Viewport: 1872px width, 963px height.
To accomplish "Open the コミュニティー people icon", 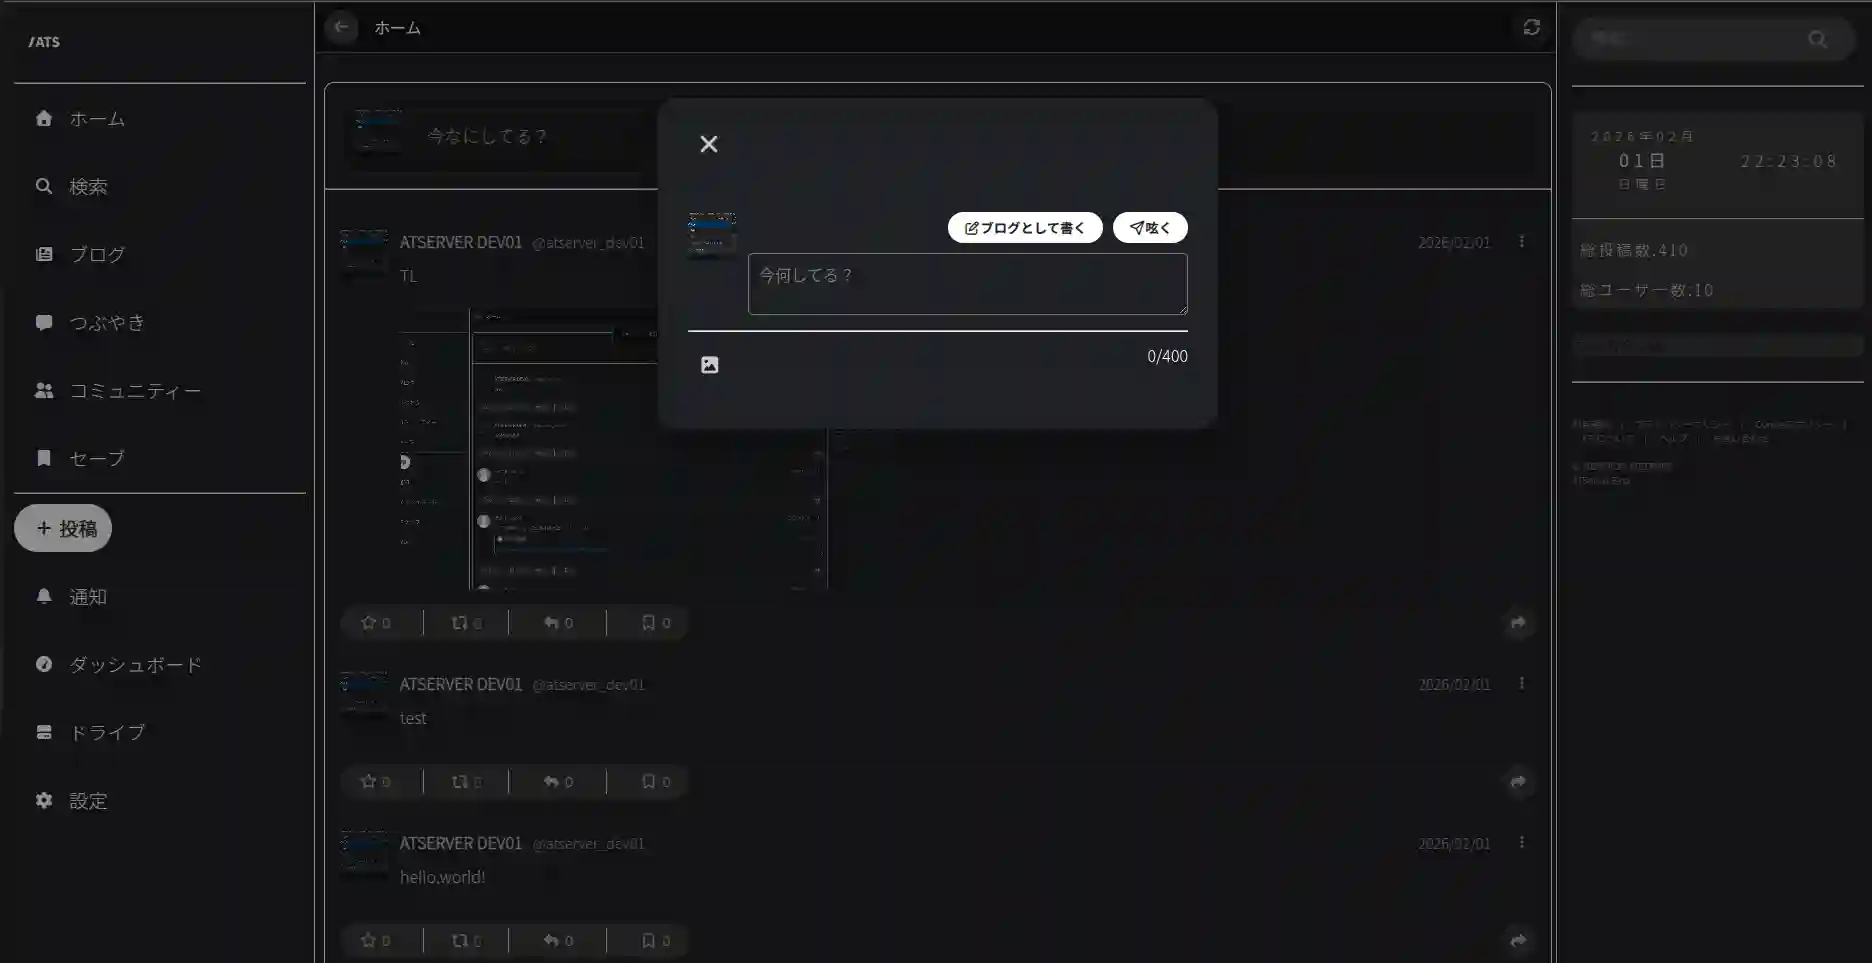I will [44, 391].
